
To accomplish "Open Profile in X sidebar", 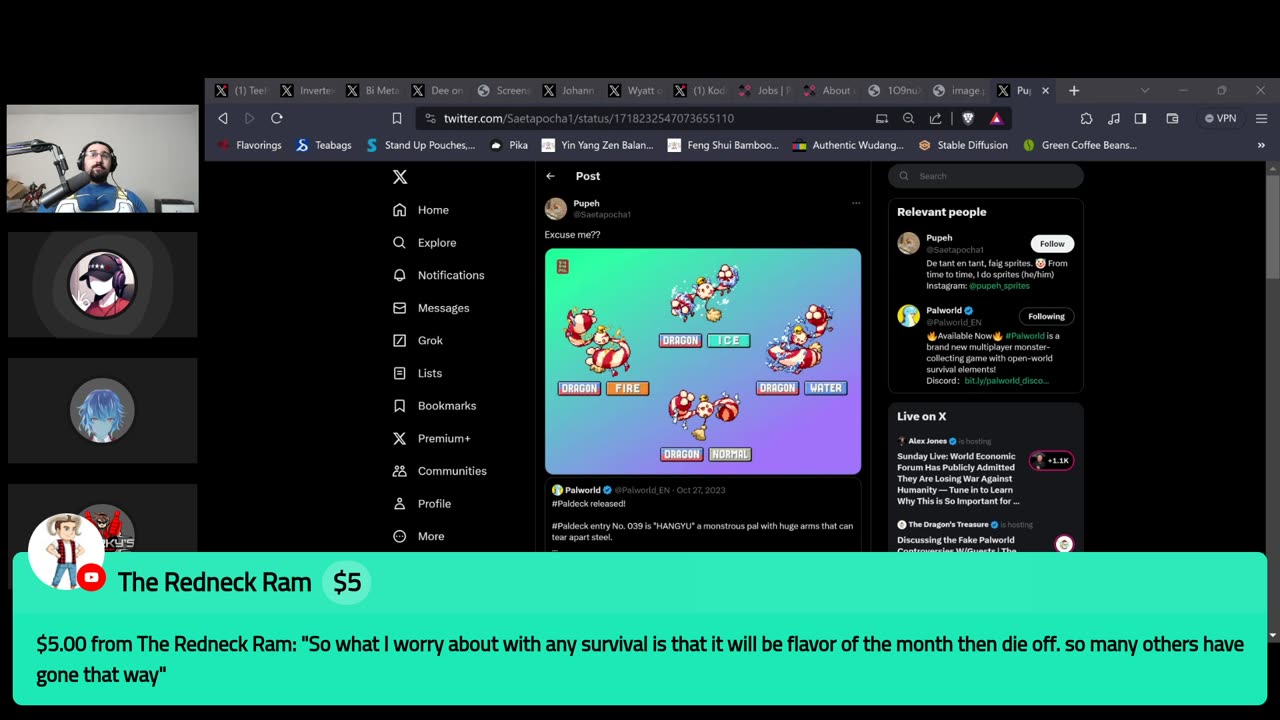I will click(422, 504).
